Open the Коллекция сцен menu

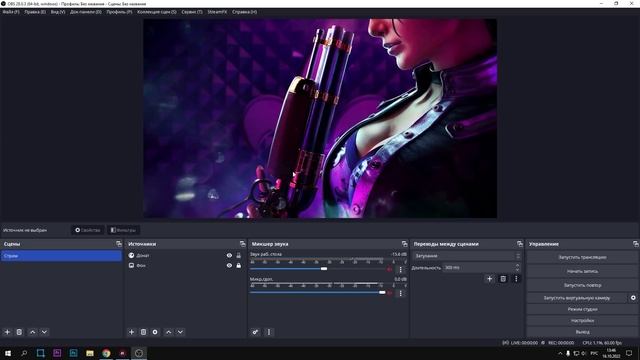[x=157, y=12]
